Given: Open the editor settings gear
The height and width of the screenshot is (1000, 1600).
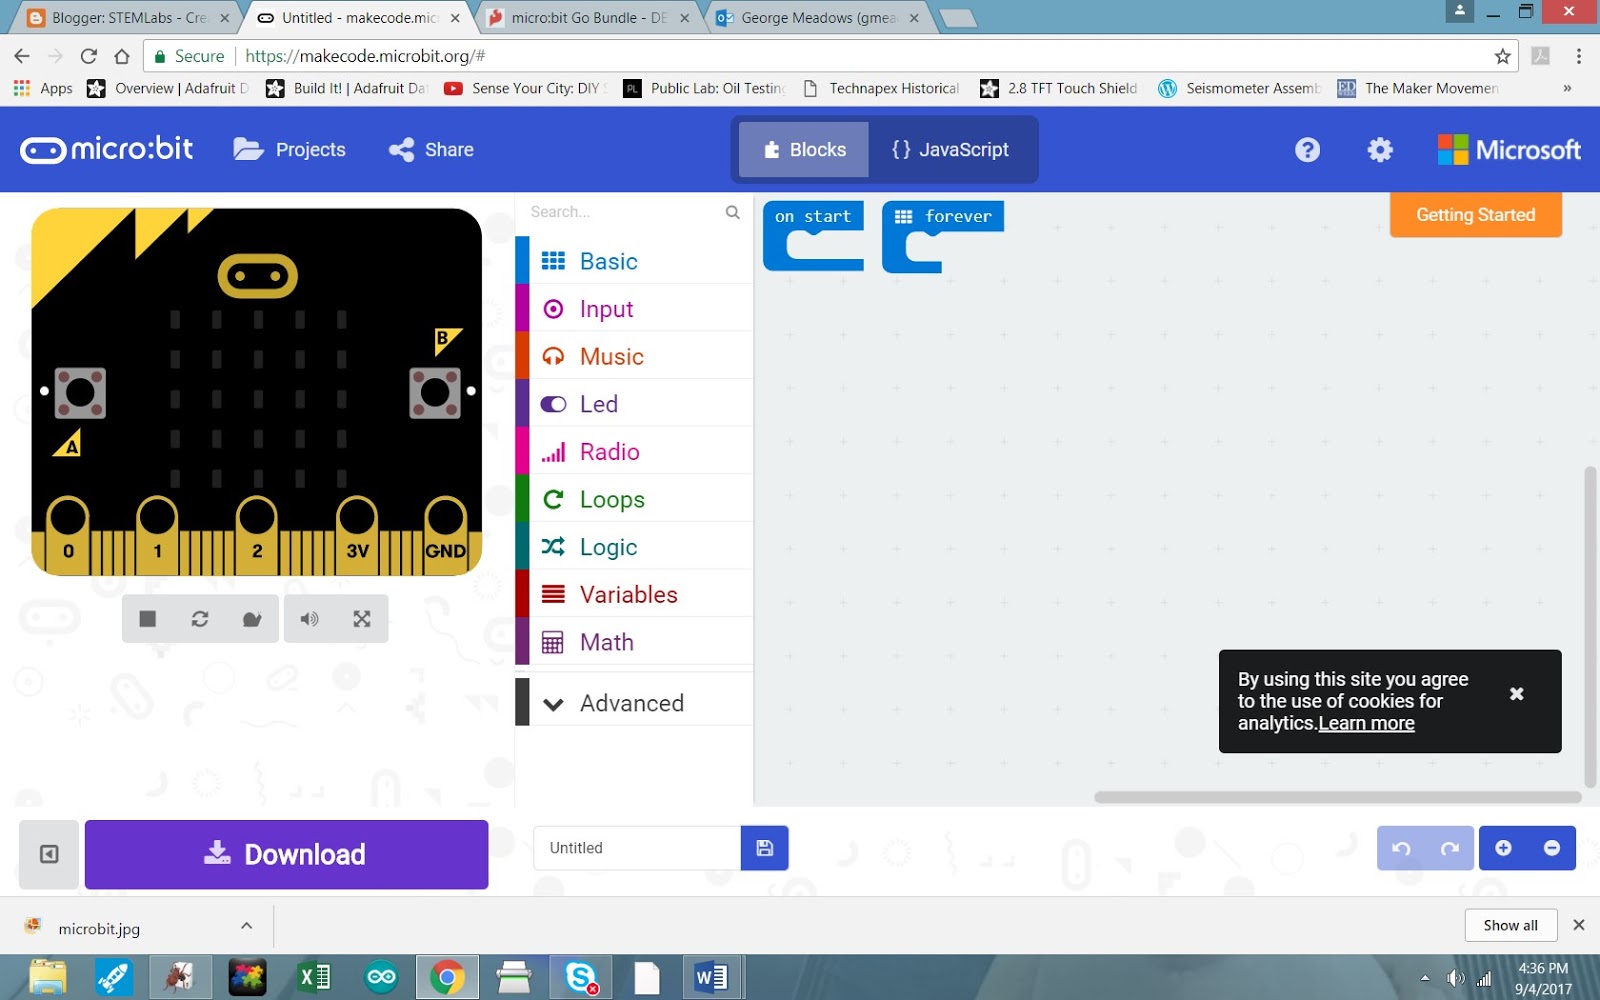Looking at the screenshot, I should coord(1379,149).
